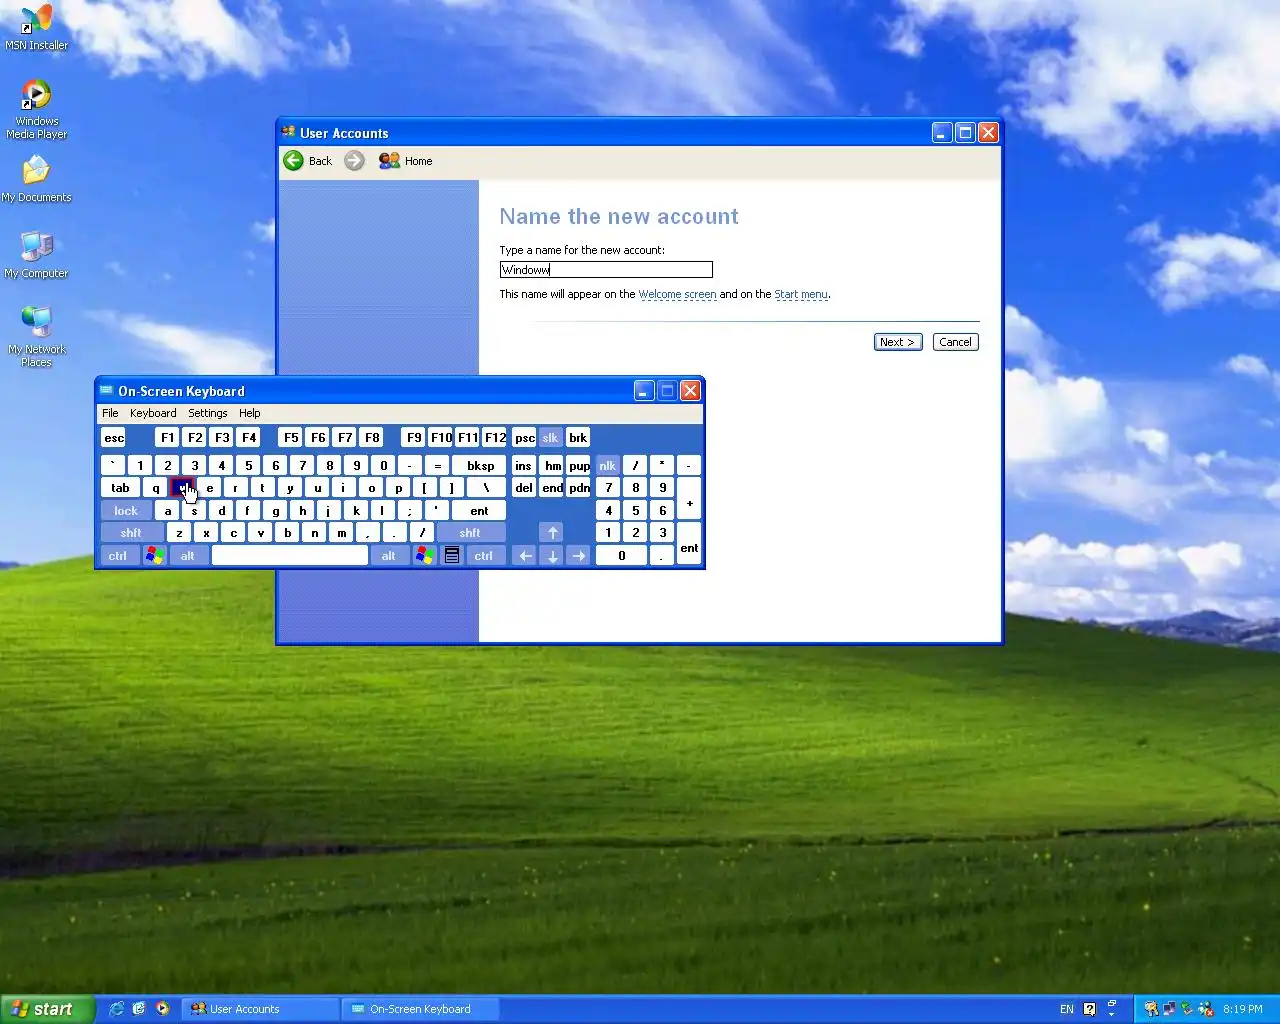Tap the bksp key
The height and width of the screenshot is (1024, 1280).
click(x=480, y=466)
